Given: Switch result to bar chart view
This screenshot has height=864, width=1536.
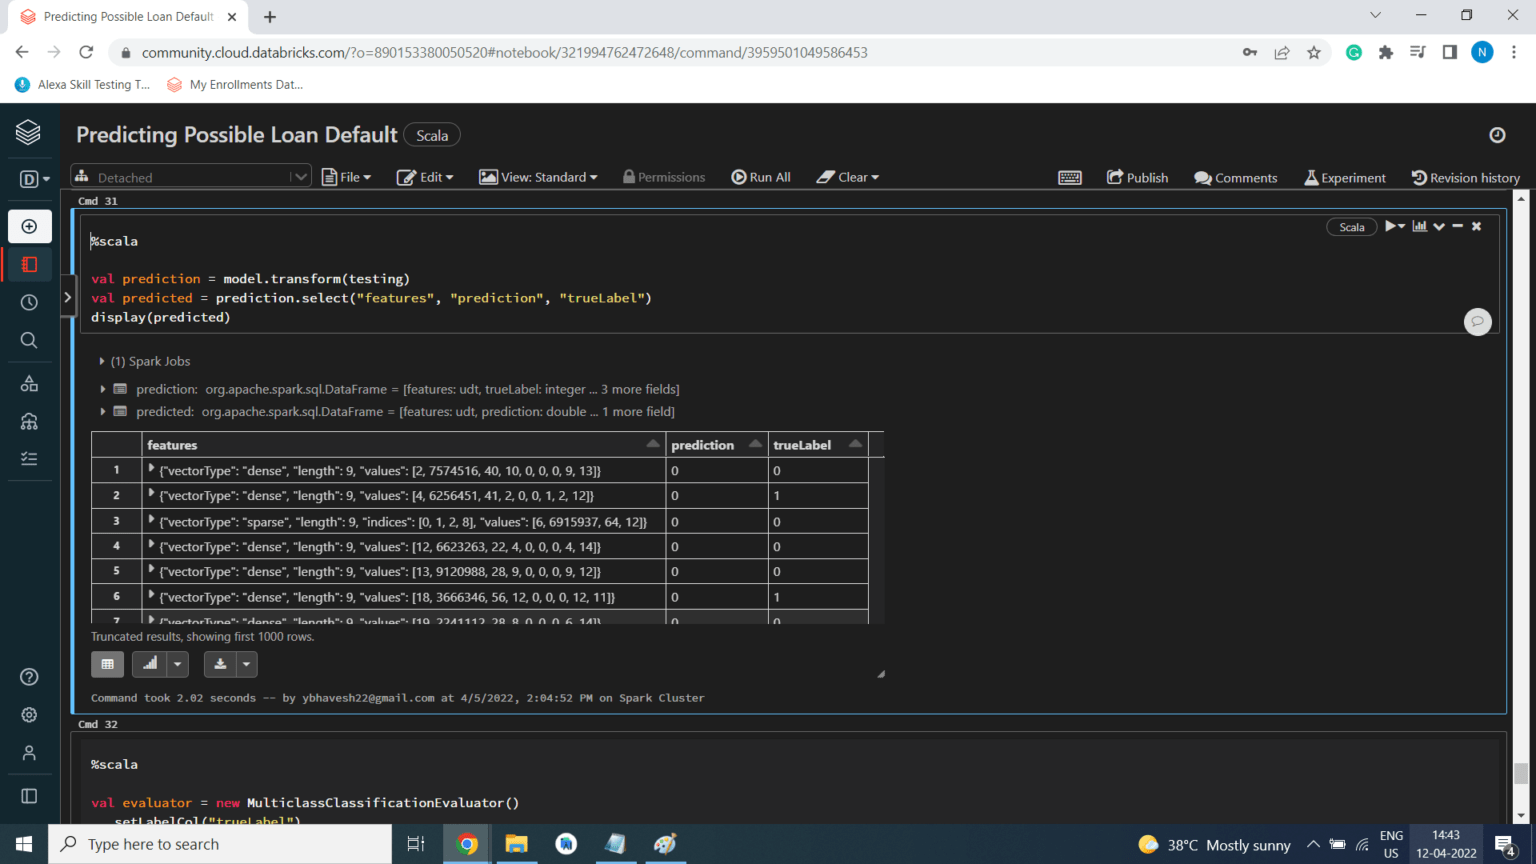Looking at the screenshot, I should coord(149,664).
